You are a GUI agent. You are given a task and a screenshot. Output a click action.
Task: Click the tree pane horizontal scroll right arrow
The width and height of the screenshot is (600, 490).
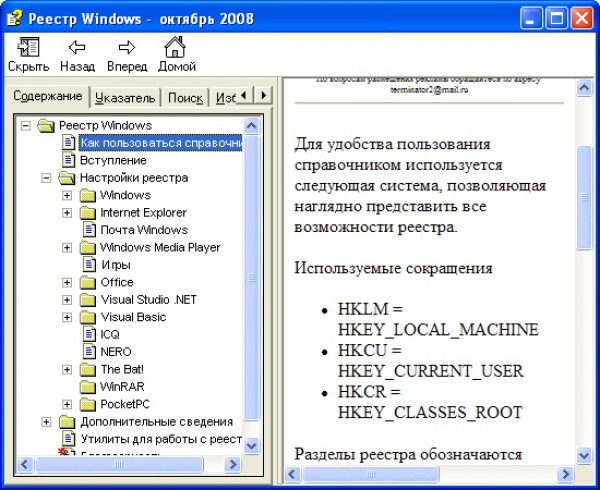[232, 465]
